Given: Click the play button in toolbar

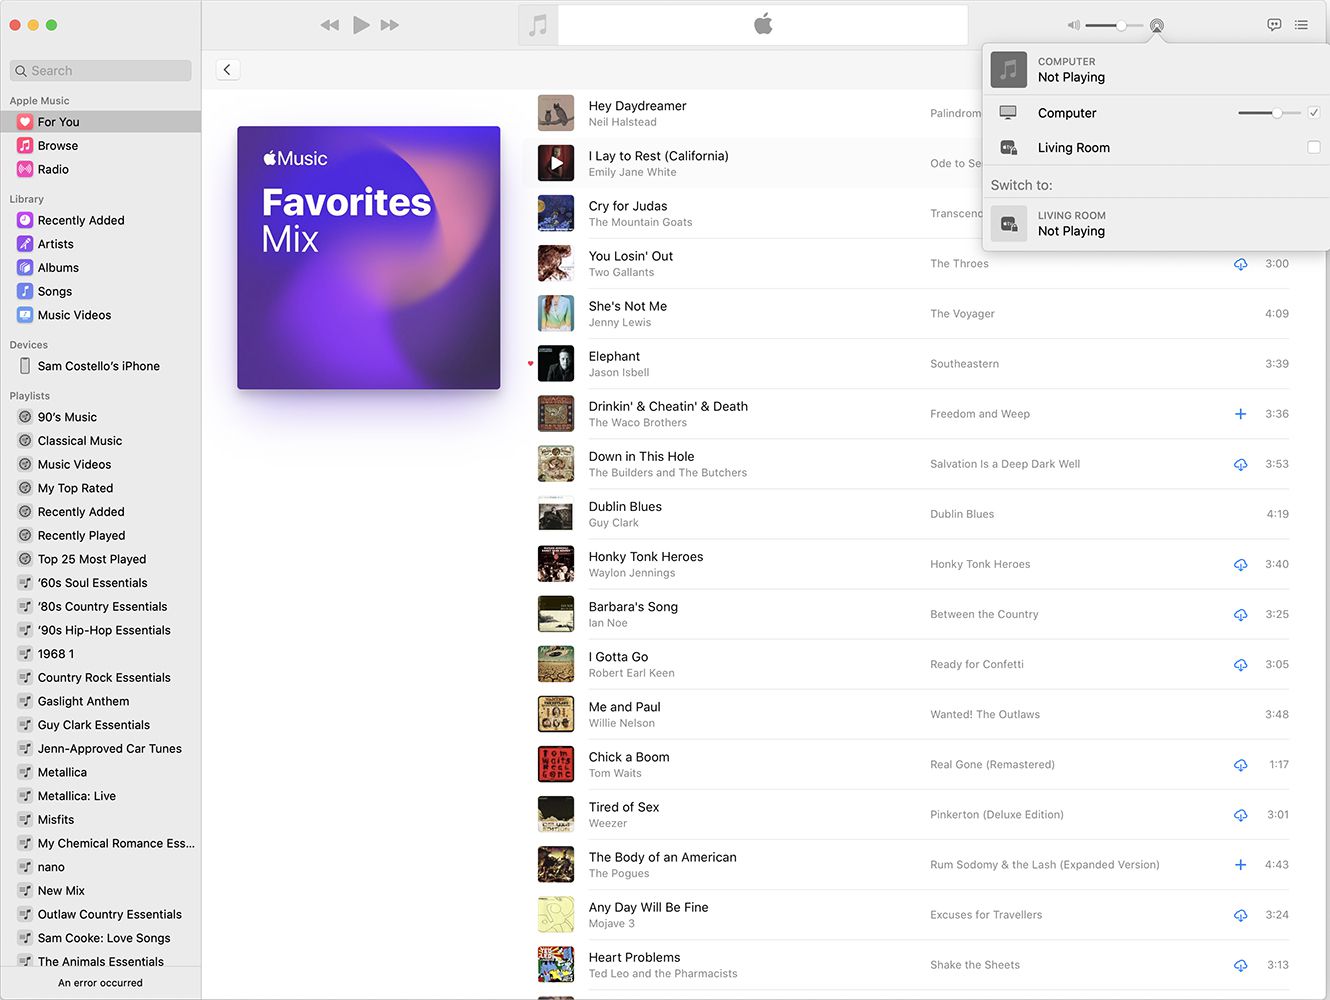Looking at the screenshot, I should coord(361,25).
